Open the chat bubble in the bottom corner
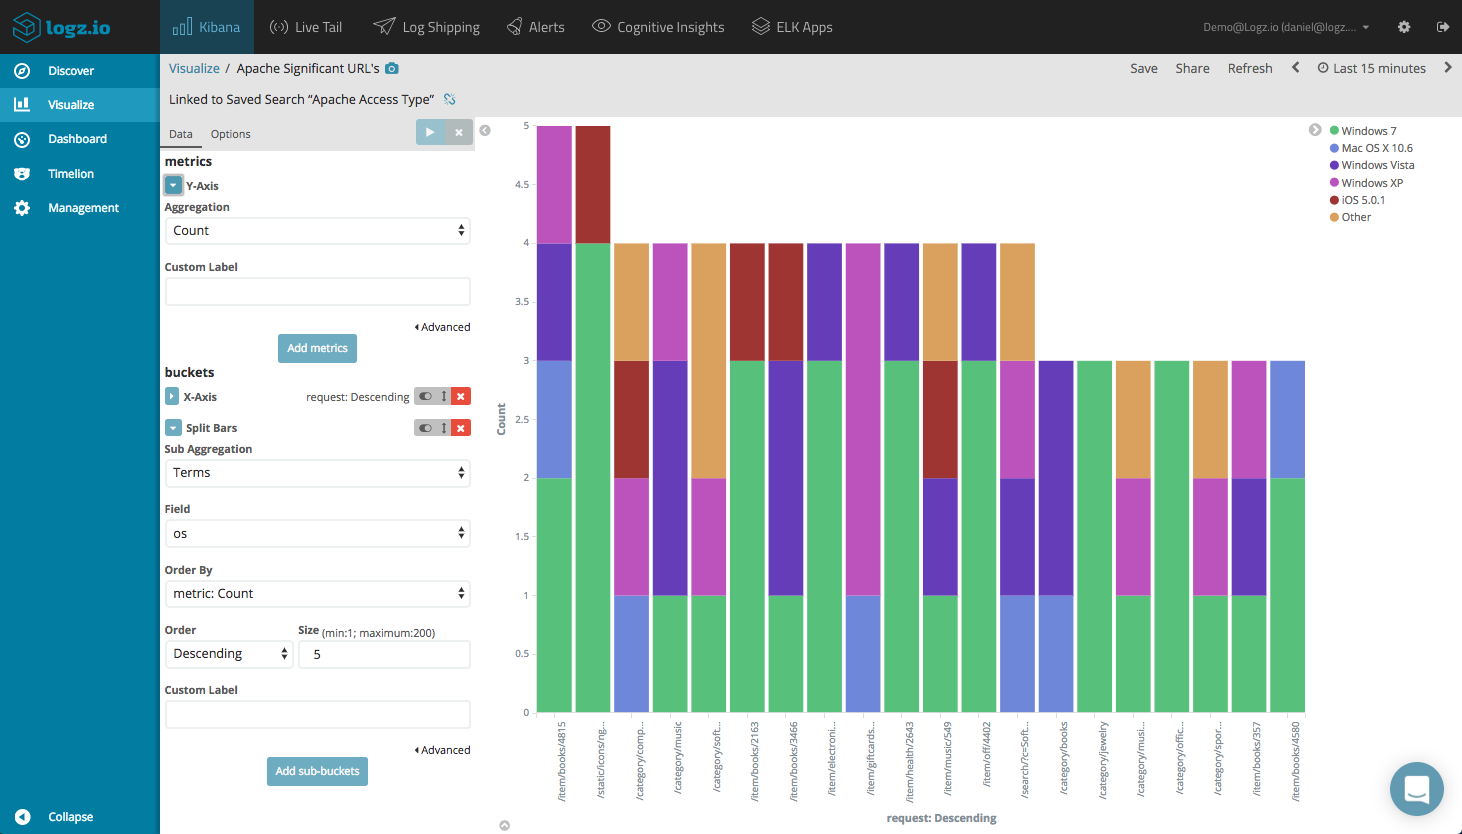Viewport: 1462px width, 834px height. (1416, 789)
